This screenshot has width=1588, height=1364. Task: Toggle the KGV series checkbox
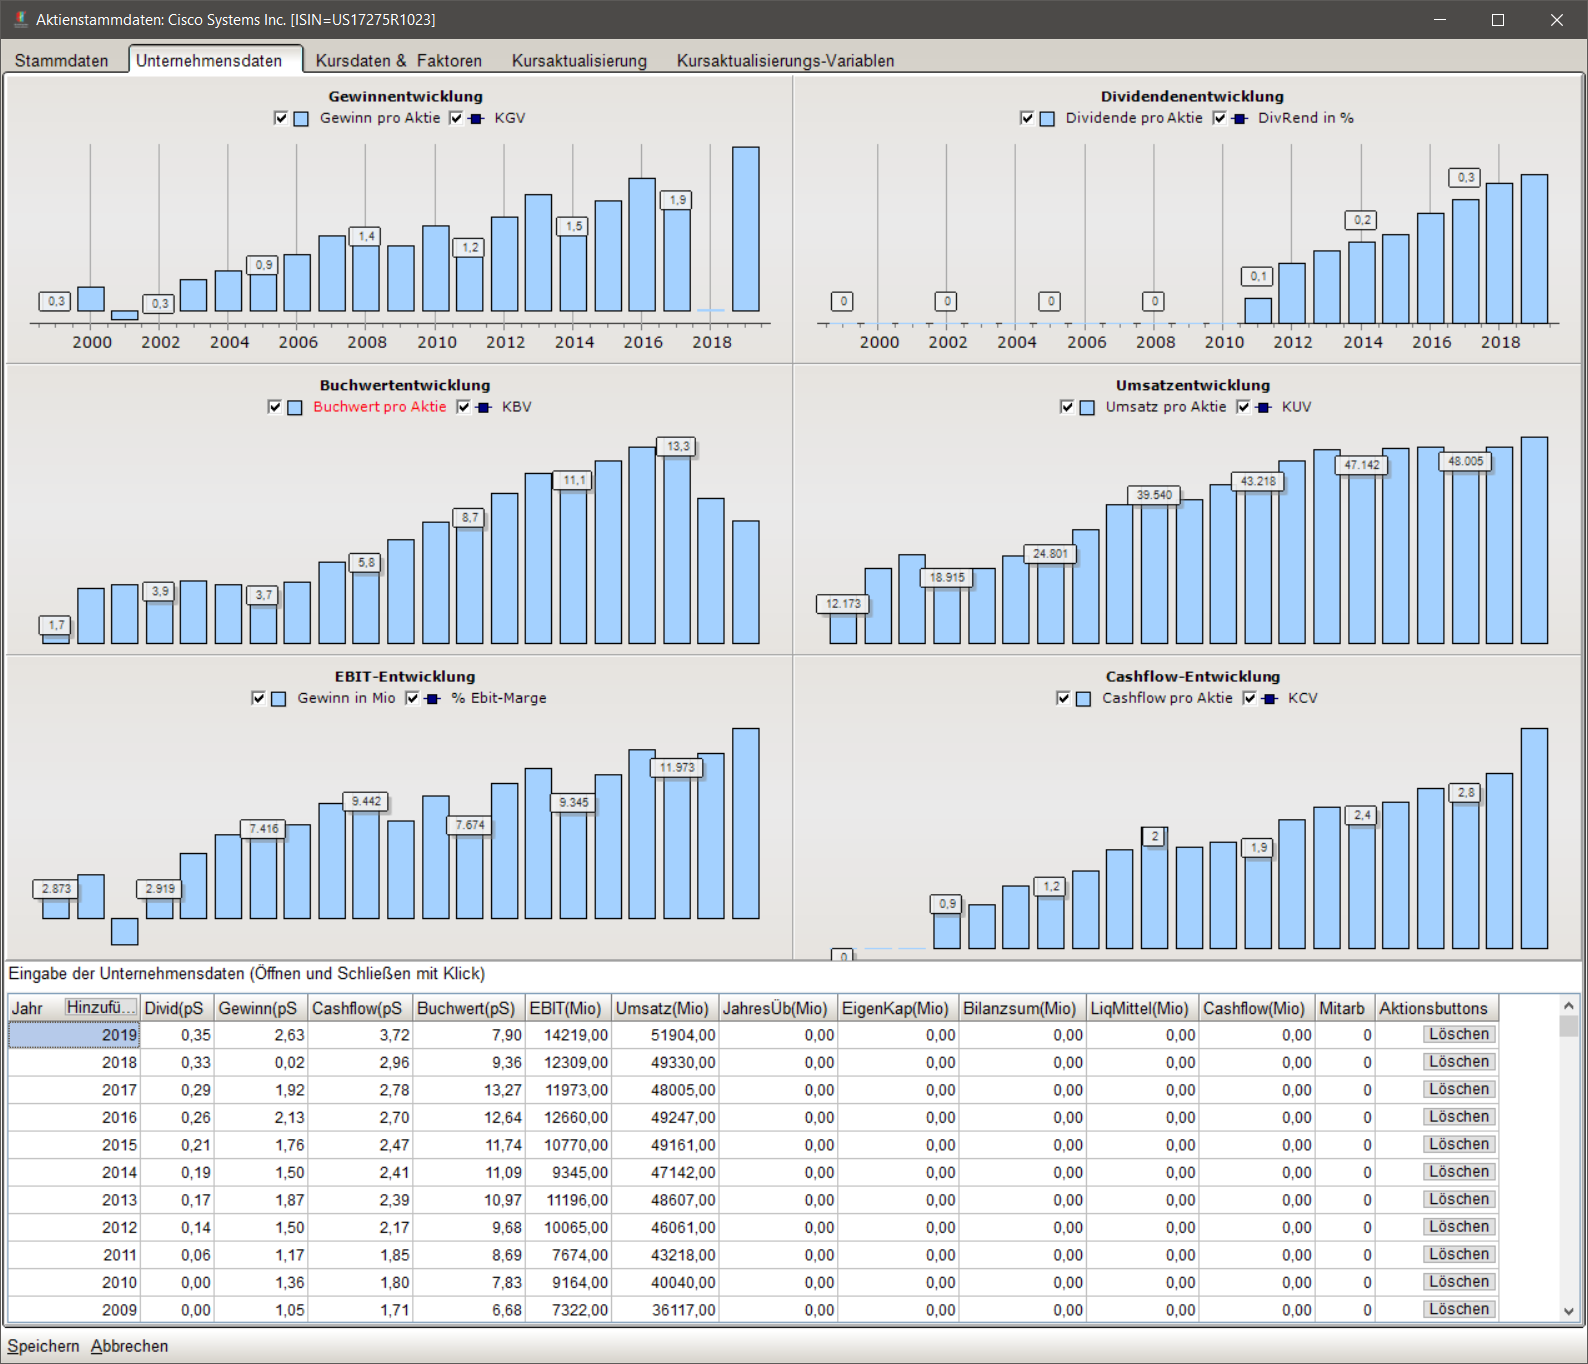click(456, 118)
